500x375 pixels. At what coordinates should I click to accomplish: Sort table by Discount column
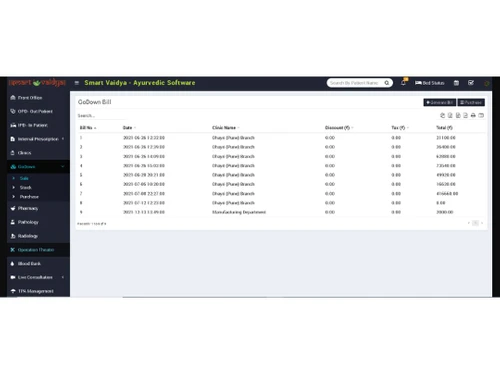(339, 128)
